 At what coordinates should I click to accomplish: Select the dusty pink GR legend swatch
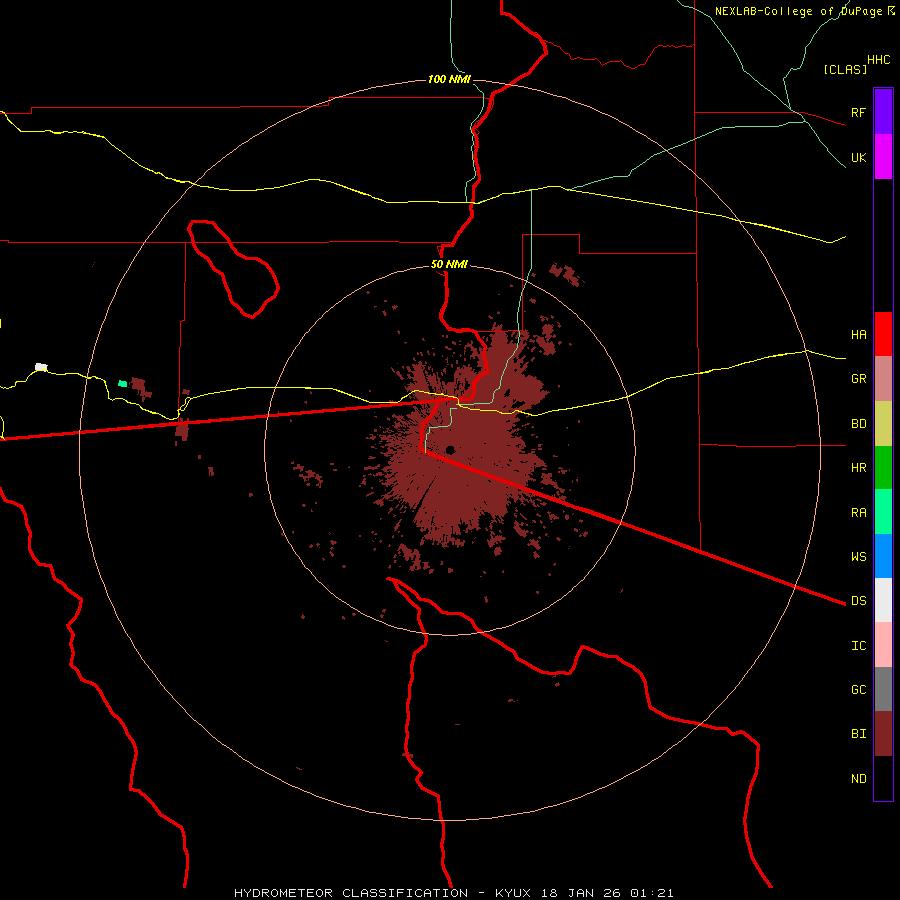click(x=883, y=379)
